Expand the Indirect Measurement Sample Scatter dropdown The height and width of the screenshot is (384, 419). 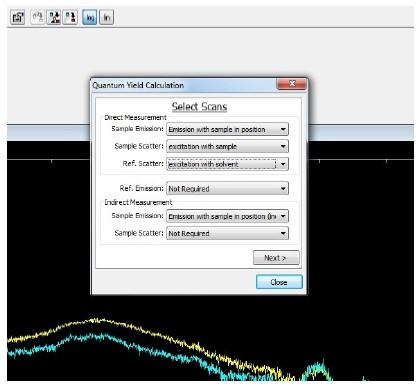(227, 233)
